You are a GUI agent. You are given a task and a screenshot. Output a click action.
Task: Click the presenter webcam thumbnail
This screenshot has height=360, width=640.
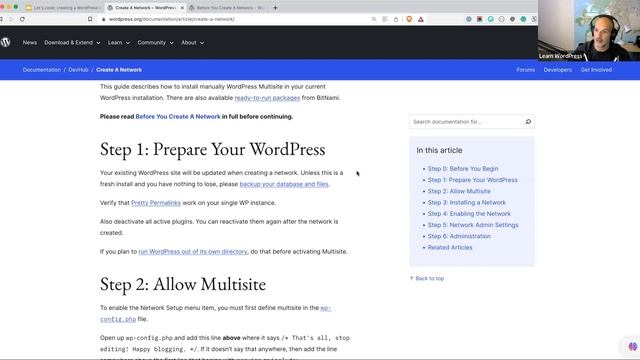point(589,31)
